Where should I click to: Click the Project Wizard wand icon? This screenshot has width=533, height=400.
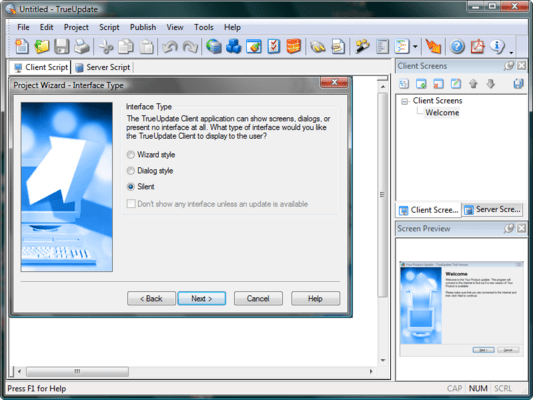click(362, 47)
